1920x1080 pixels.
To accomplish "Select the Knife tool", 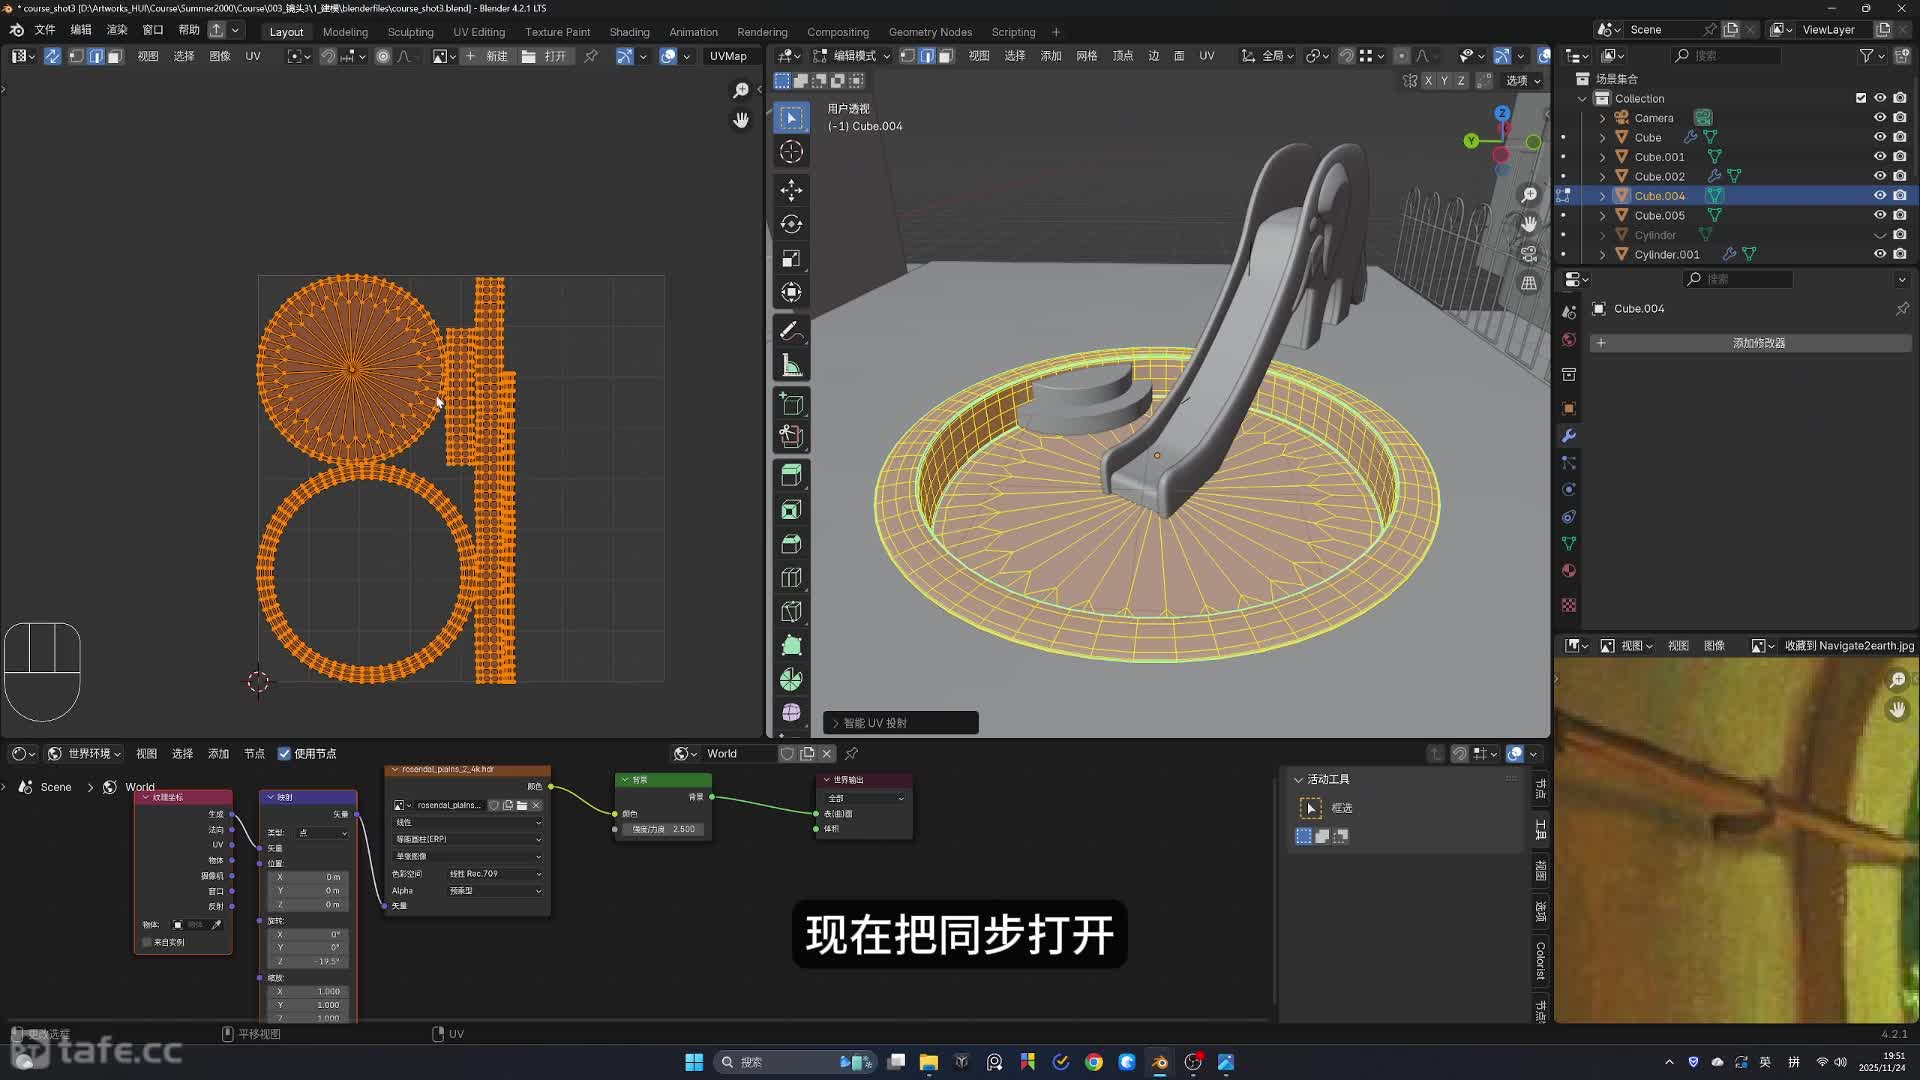I will pyautogui.click(x=791, y=611).
